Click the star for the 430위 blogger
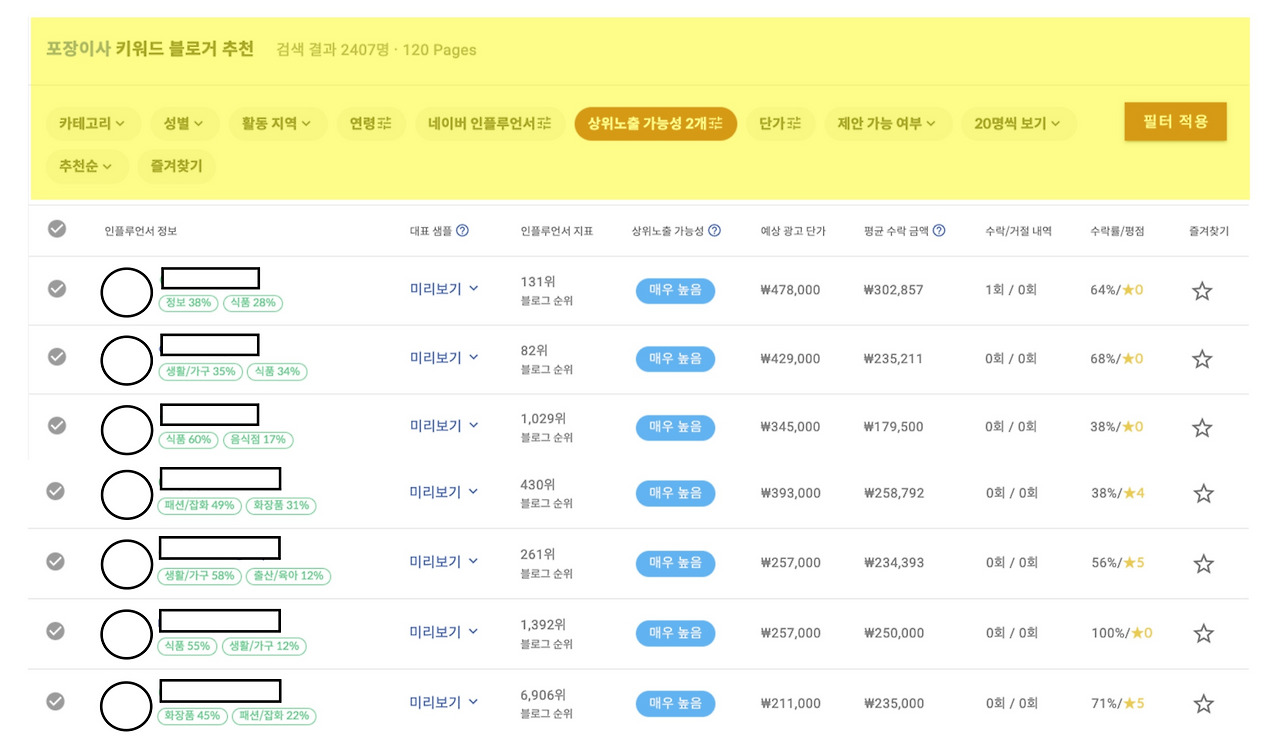Viewport: 1280px width, 744px height. pos(1204,493)
